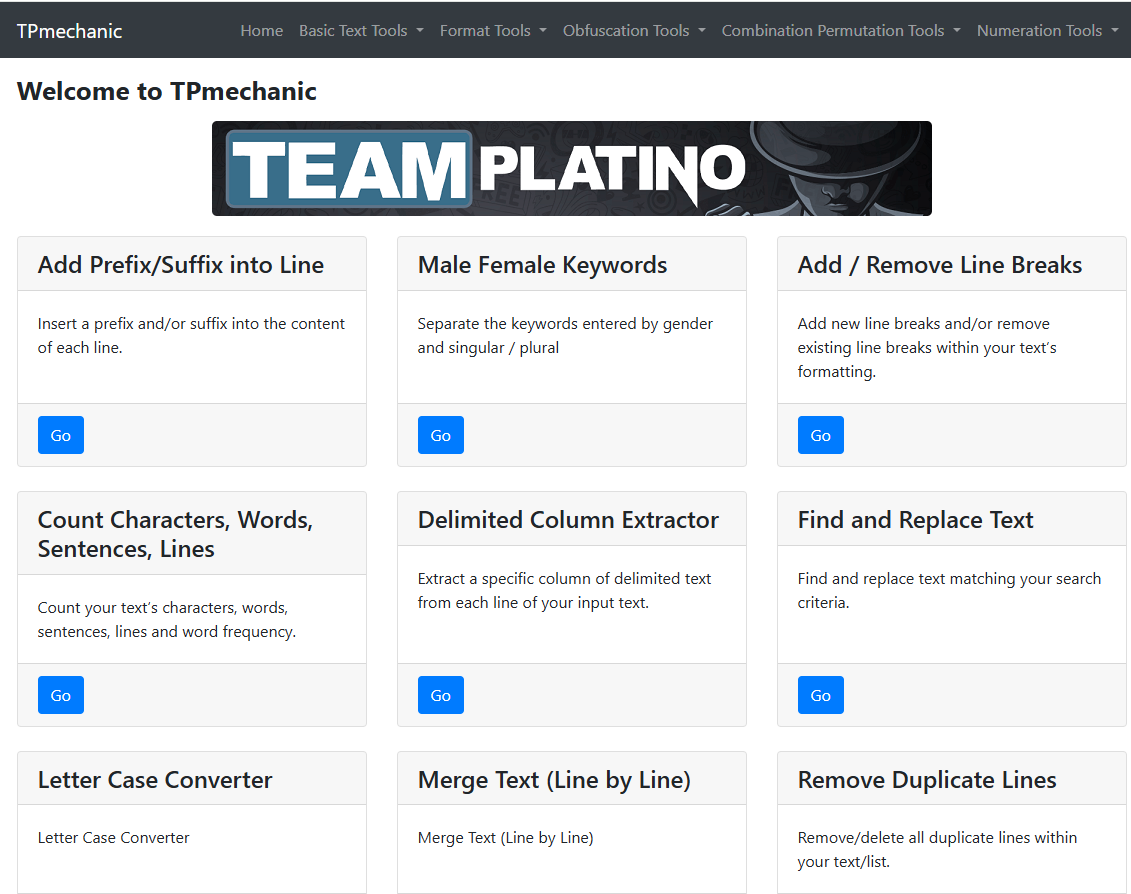Screen dimensions: 1131x894
Task: Click the 'Merge Text (Line by Line)' description text
Action: tap(506, 837)
